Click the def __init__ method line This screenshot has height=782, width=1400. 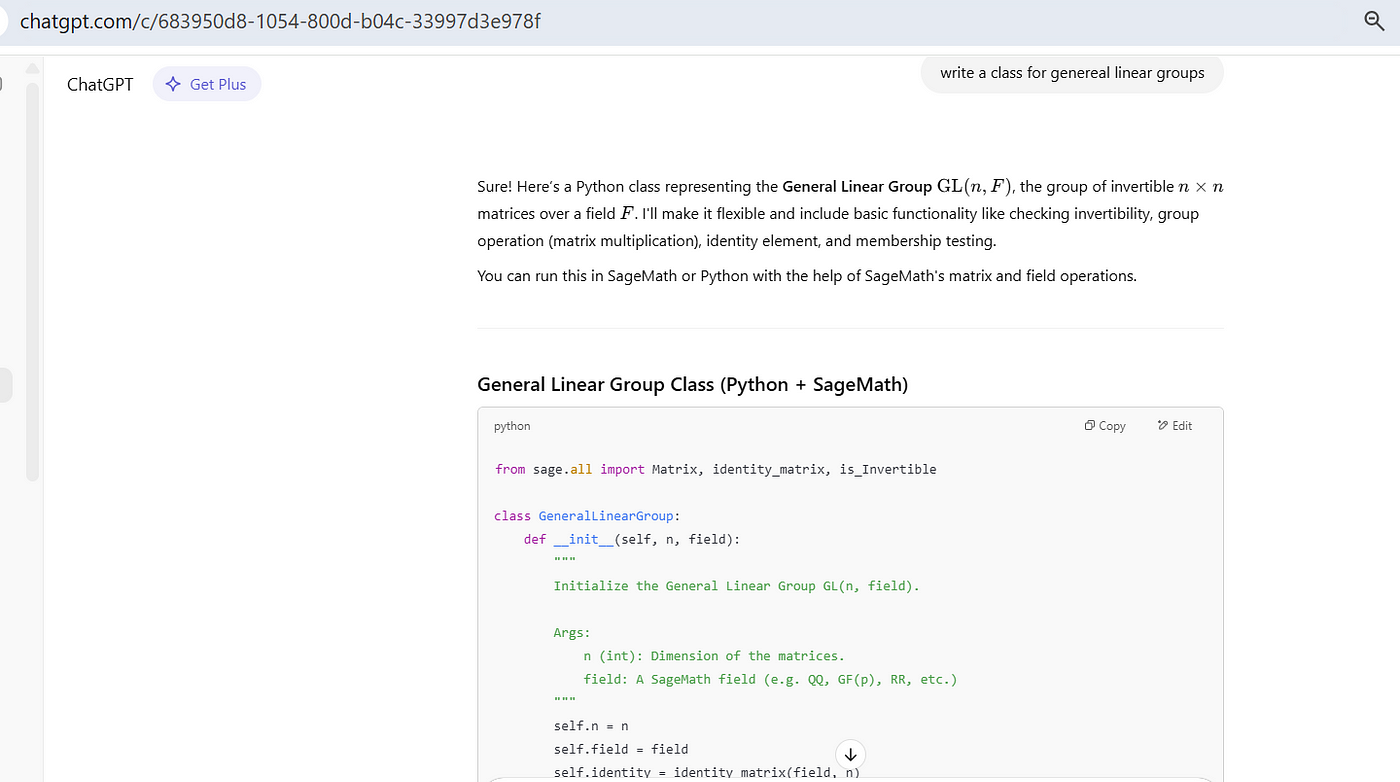click(x=632, y=539)
